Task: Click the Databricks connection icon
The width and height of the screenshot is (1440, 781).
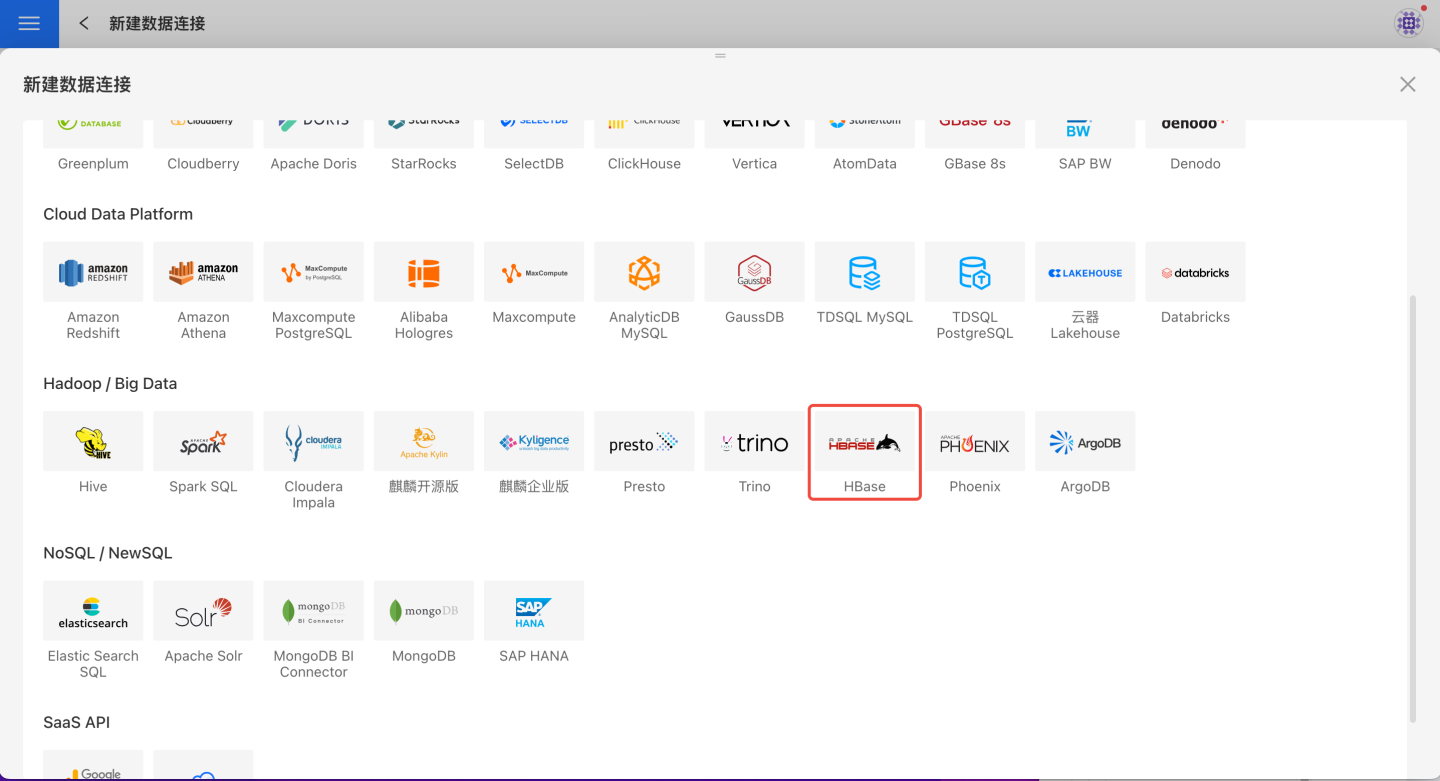Action: point(1195,272)
